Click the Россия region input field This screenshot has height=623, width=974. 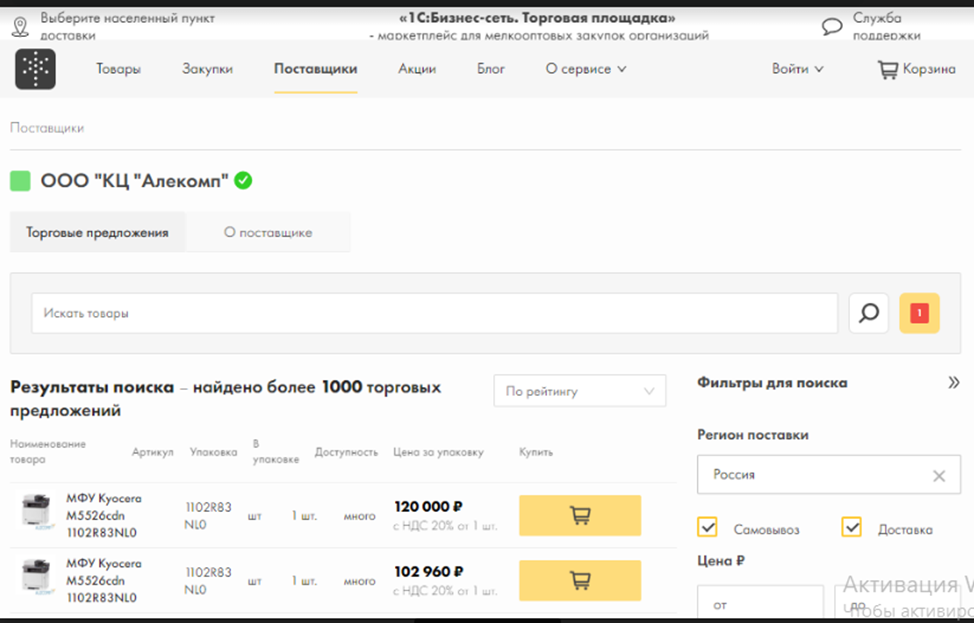coord(829,475)
